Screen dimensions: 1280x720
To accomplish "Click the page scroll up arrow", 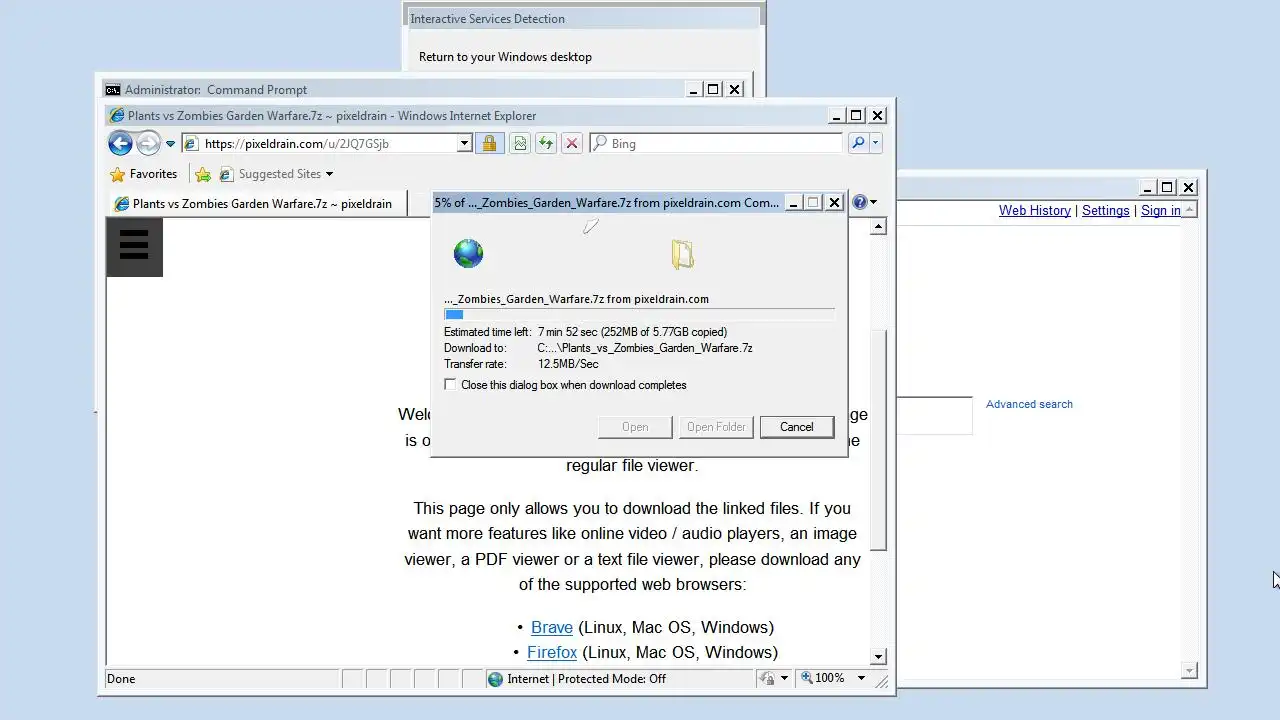I will tap(878, 227).
